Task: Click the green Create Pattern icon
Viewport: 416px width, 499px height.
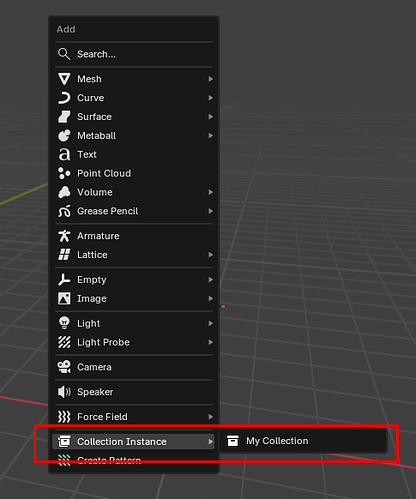Action: coord(64,460)
